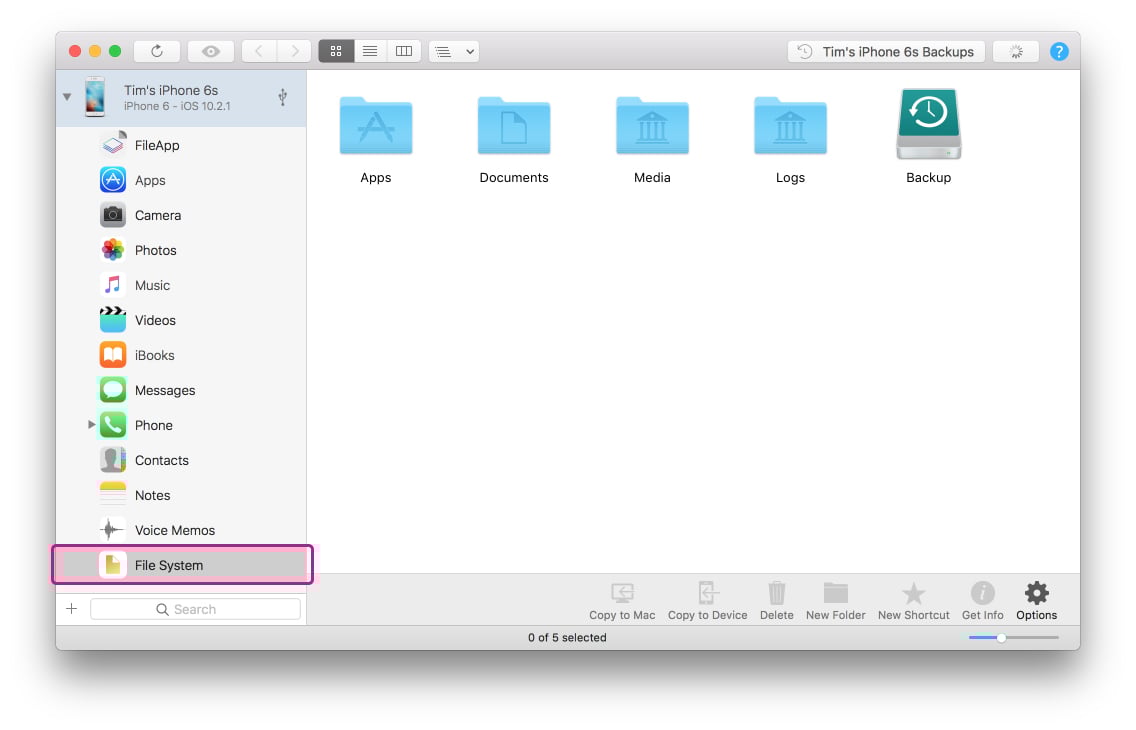Focus the sidebar Search field
Image resolution: width=1136 pixels, height=730 pixels.
tap(196, 609)
